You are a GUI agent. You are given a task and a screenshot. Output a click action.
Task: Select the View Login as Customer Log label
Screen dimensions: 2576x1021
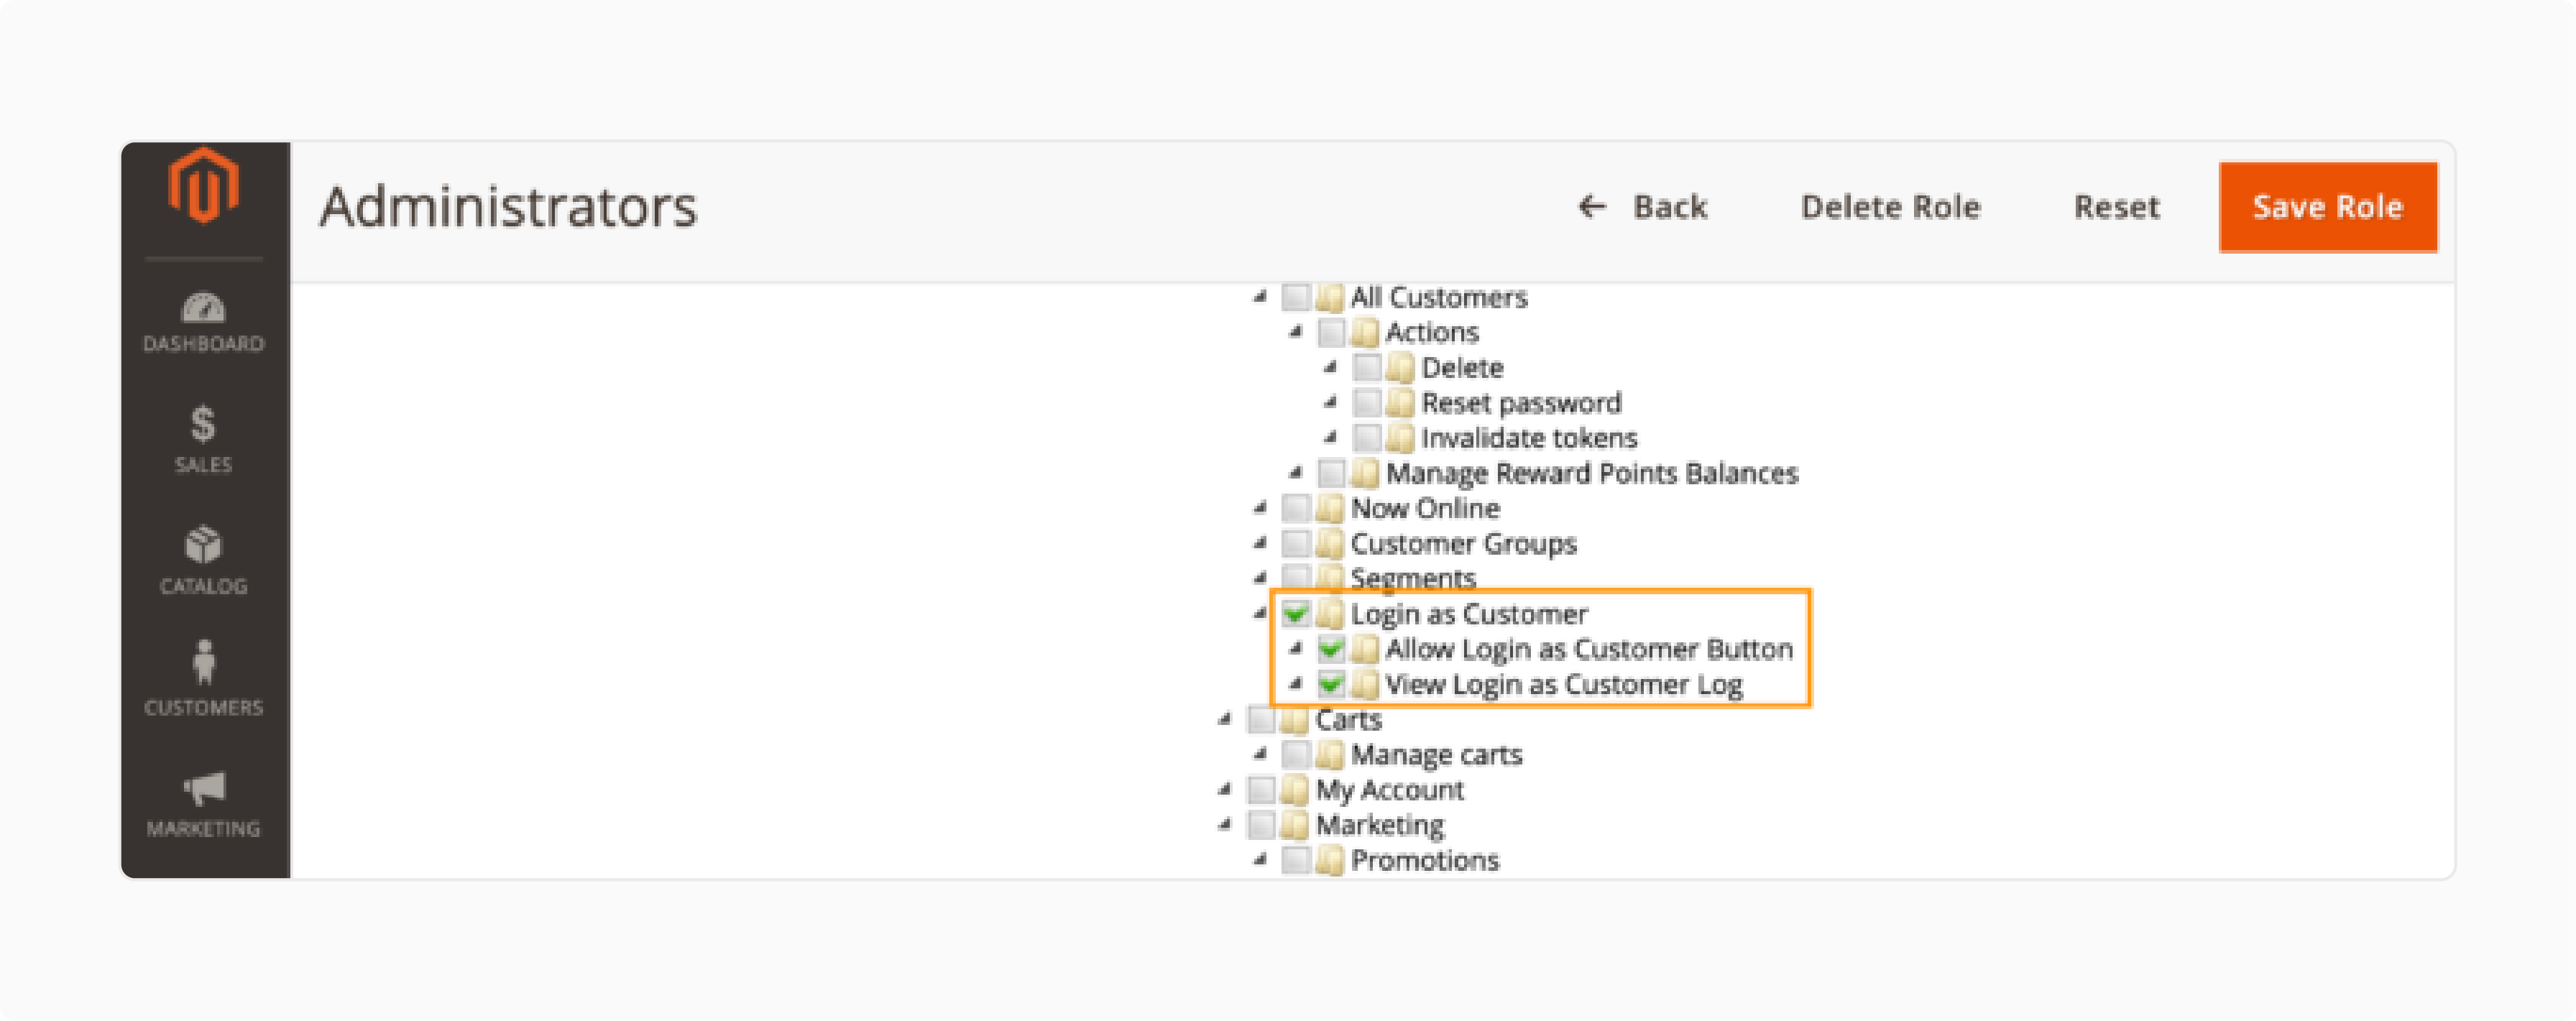1564,685
